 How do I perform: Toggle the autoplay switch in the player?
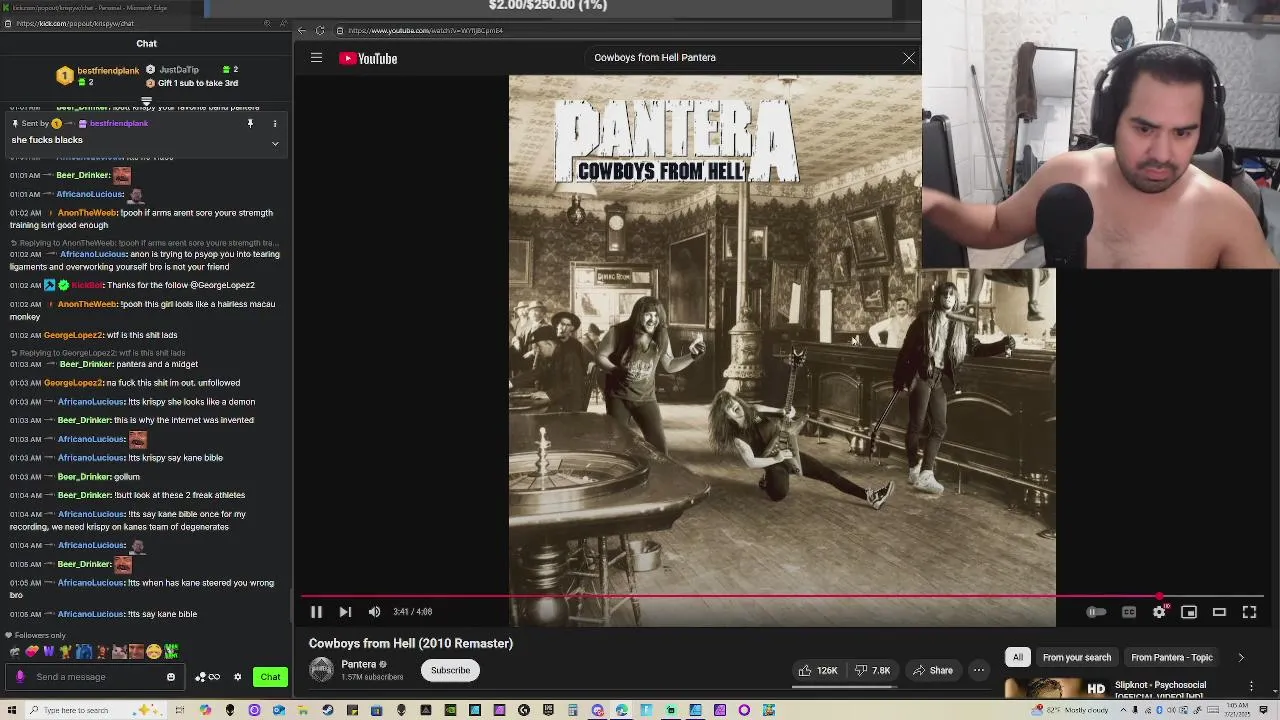1097,612
